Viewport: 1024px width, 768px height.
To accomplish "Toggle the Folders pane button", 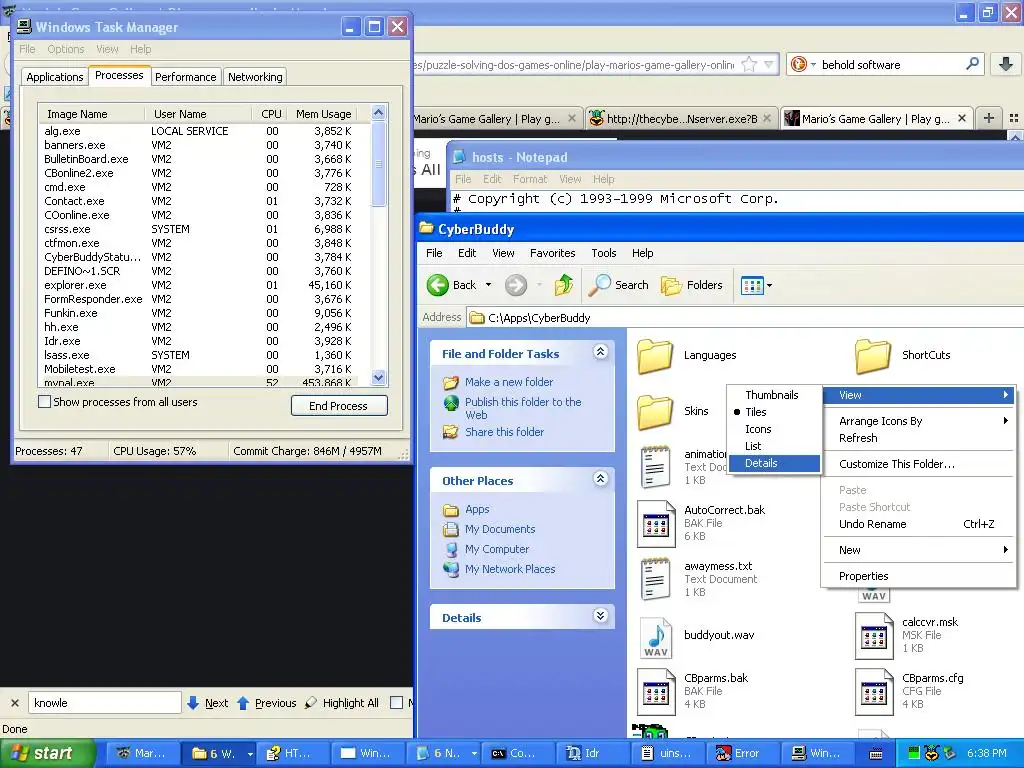I will 692,285.
